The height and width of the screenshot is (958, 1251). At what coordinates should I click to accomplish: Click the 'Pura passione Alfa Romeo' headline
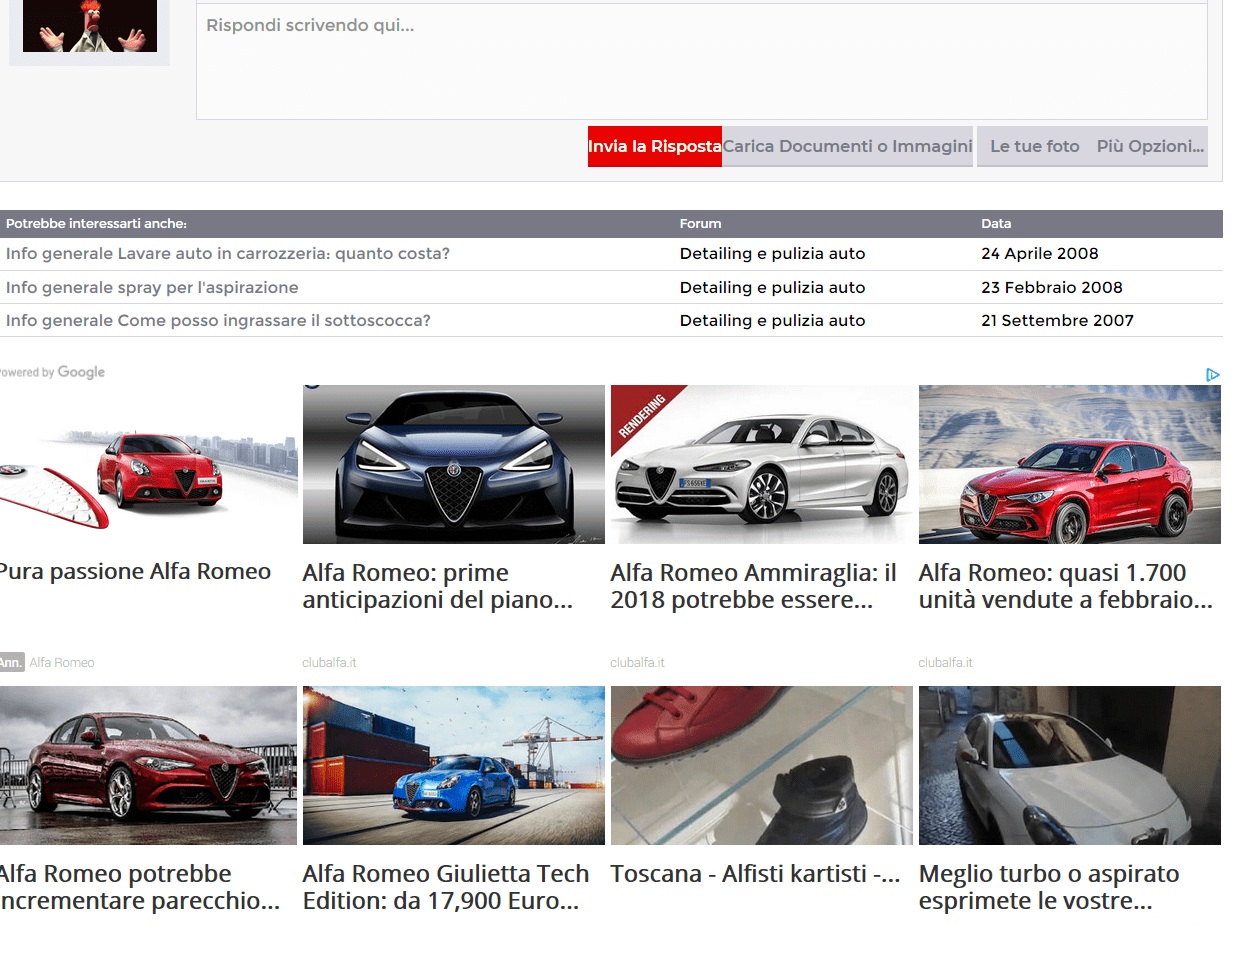135,572
